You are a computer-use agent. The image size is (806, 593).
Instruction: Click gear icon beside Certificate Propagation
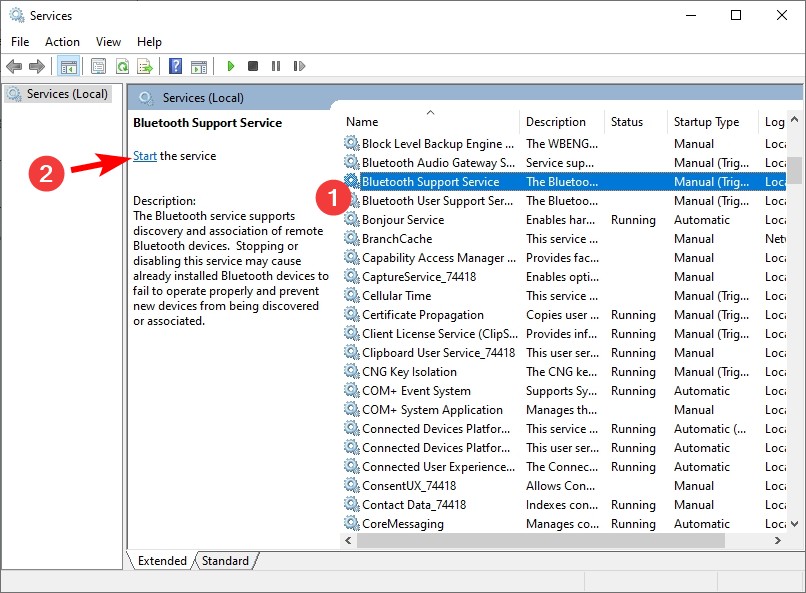coord(352,314)
